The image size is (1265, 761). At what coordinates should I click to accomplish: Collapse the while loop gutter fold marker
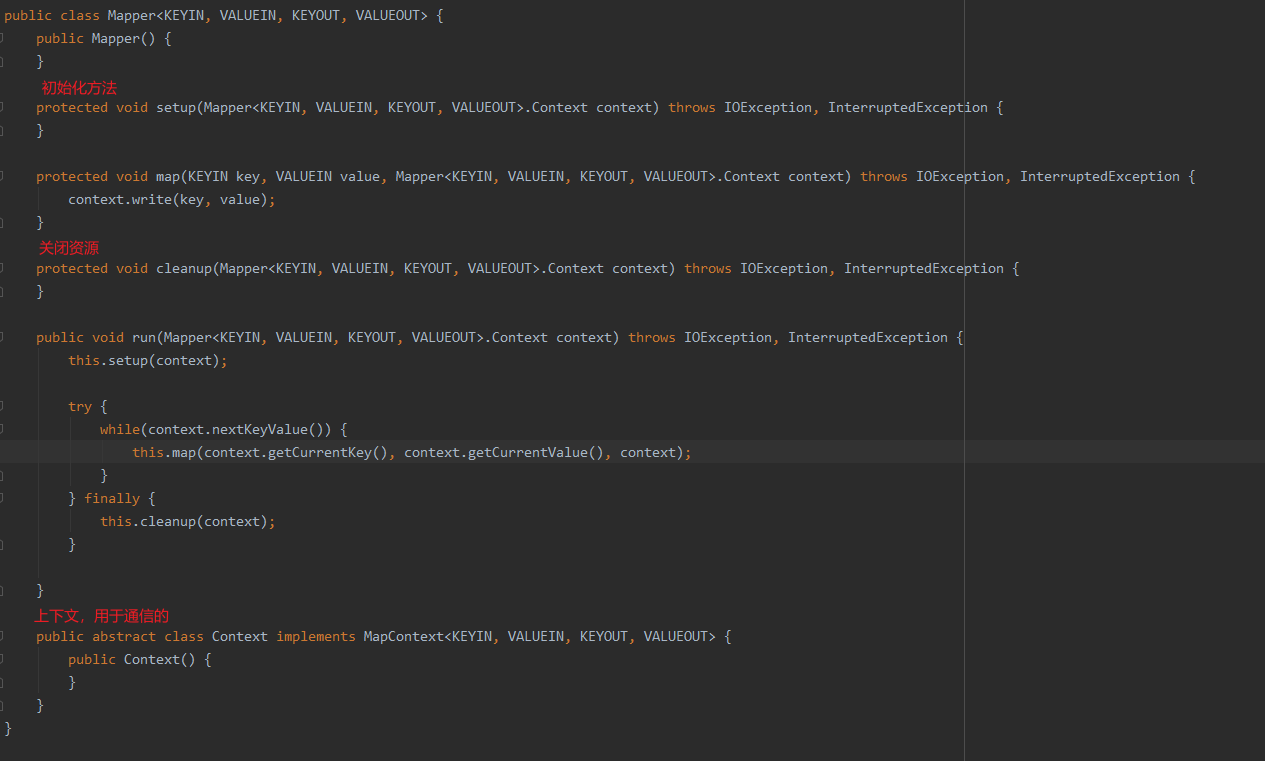tap(2, 429)
